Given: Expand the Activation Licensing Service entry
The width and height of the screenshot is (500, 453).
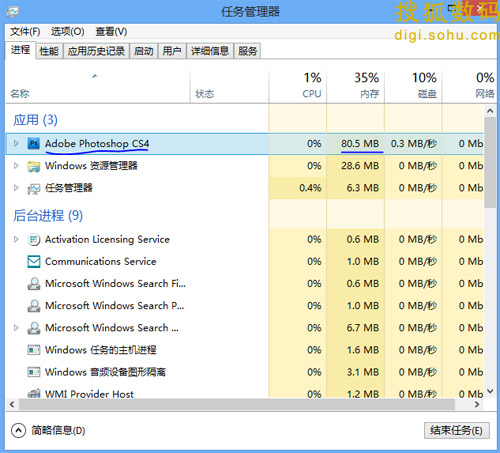Looking at the screenshot, I should 16,239.
